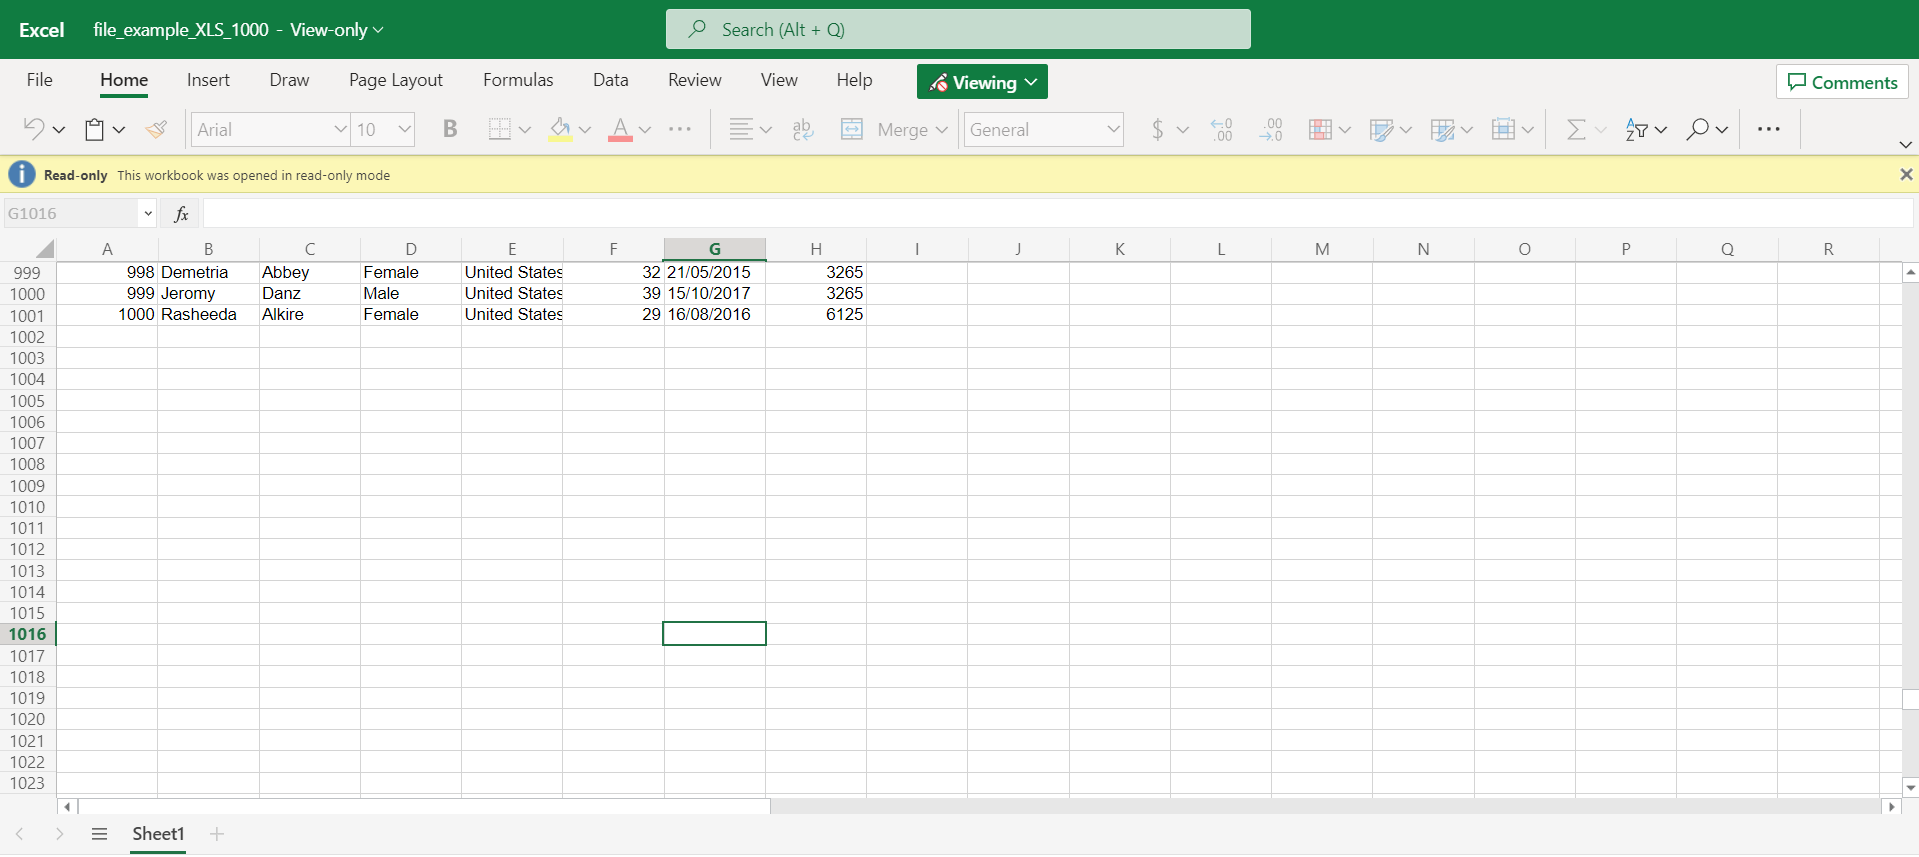The height and width of the screenshot is (857, 1919).
Task: Click the add new sheet plus icon
Action: click(x=217, y=834)
